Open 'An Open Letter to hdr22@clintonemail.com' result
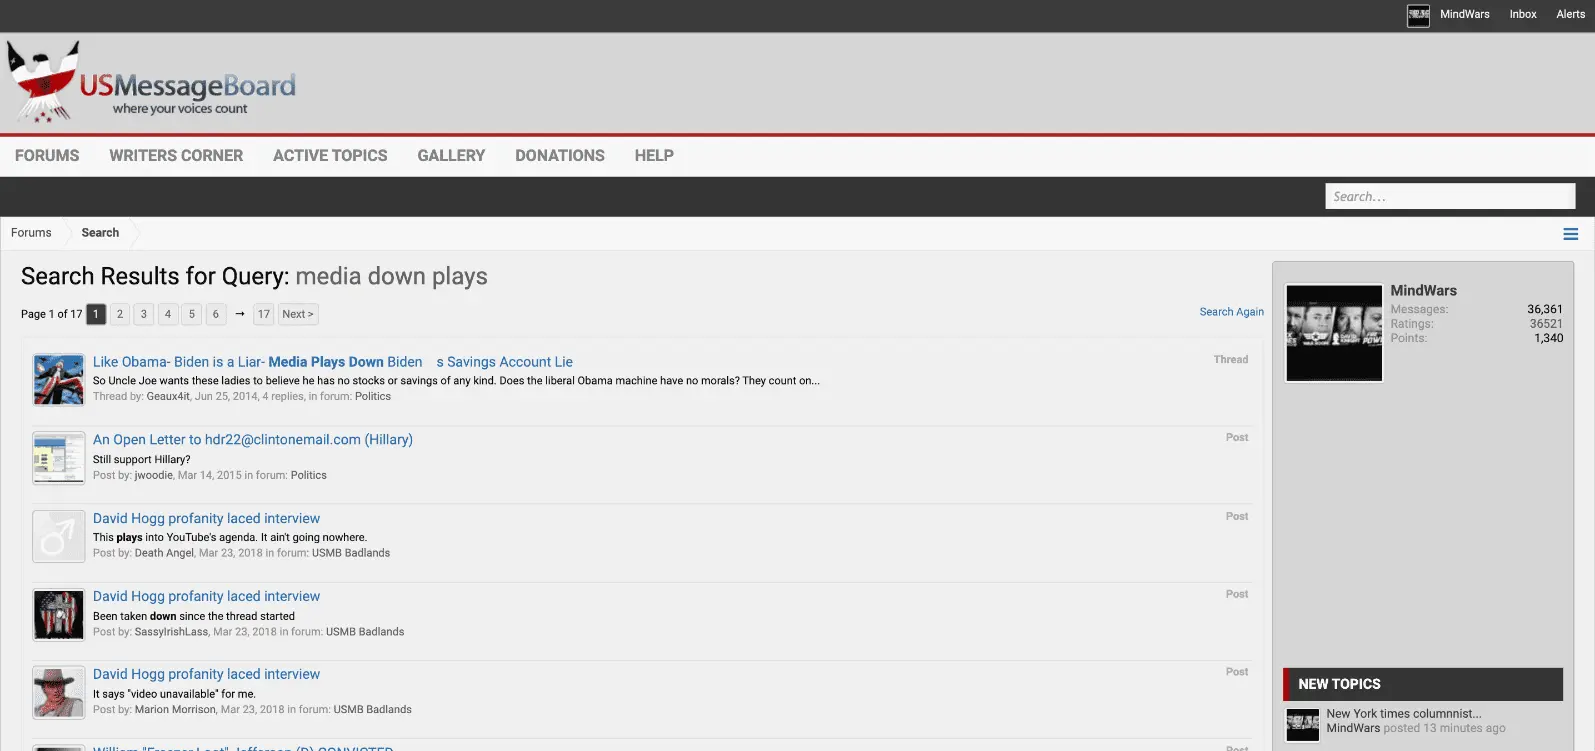Image resolution: width=1595 pixels, height=751 pixels. point(253,440)
